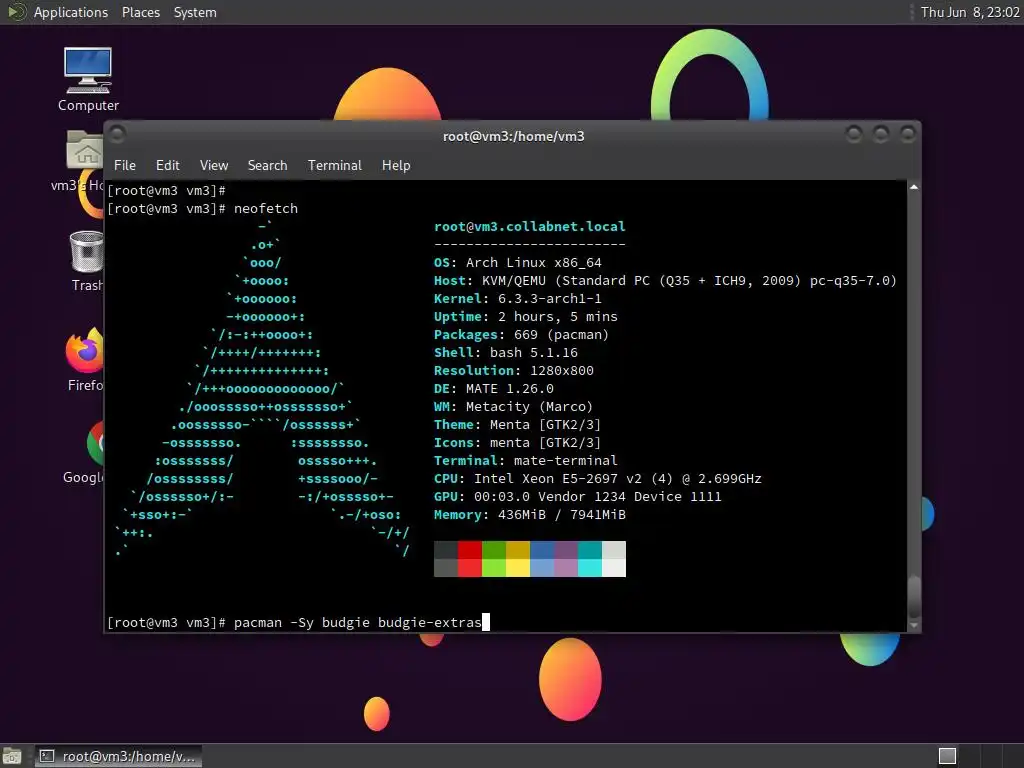Maximize the terminal window
This screenshot has height=768, width=1024.
pyautogui.click(x=880, y=135)
